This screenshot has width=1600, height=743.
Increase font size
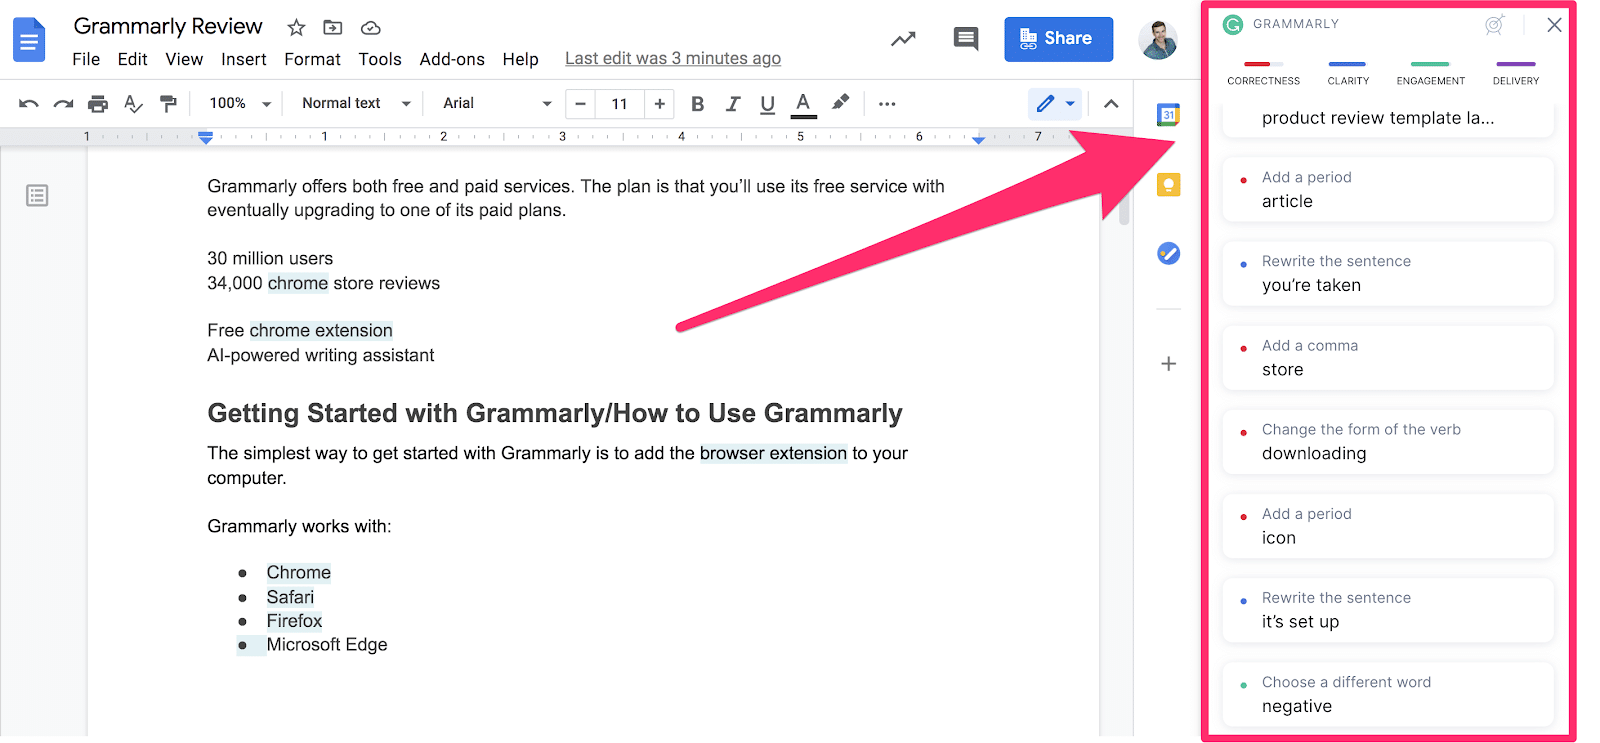click(x=659, y=103)
